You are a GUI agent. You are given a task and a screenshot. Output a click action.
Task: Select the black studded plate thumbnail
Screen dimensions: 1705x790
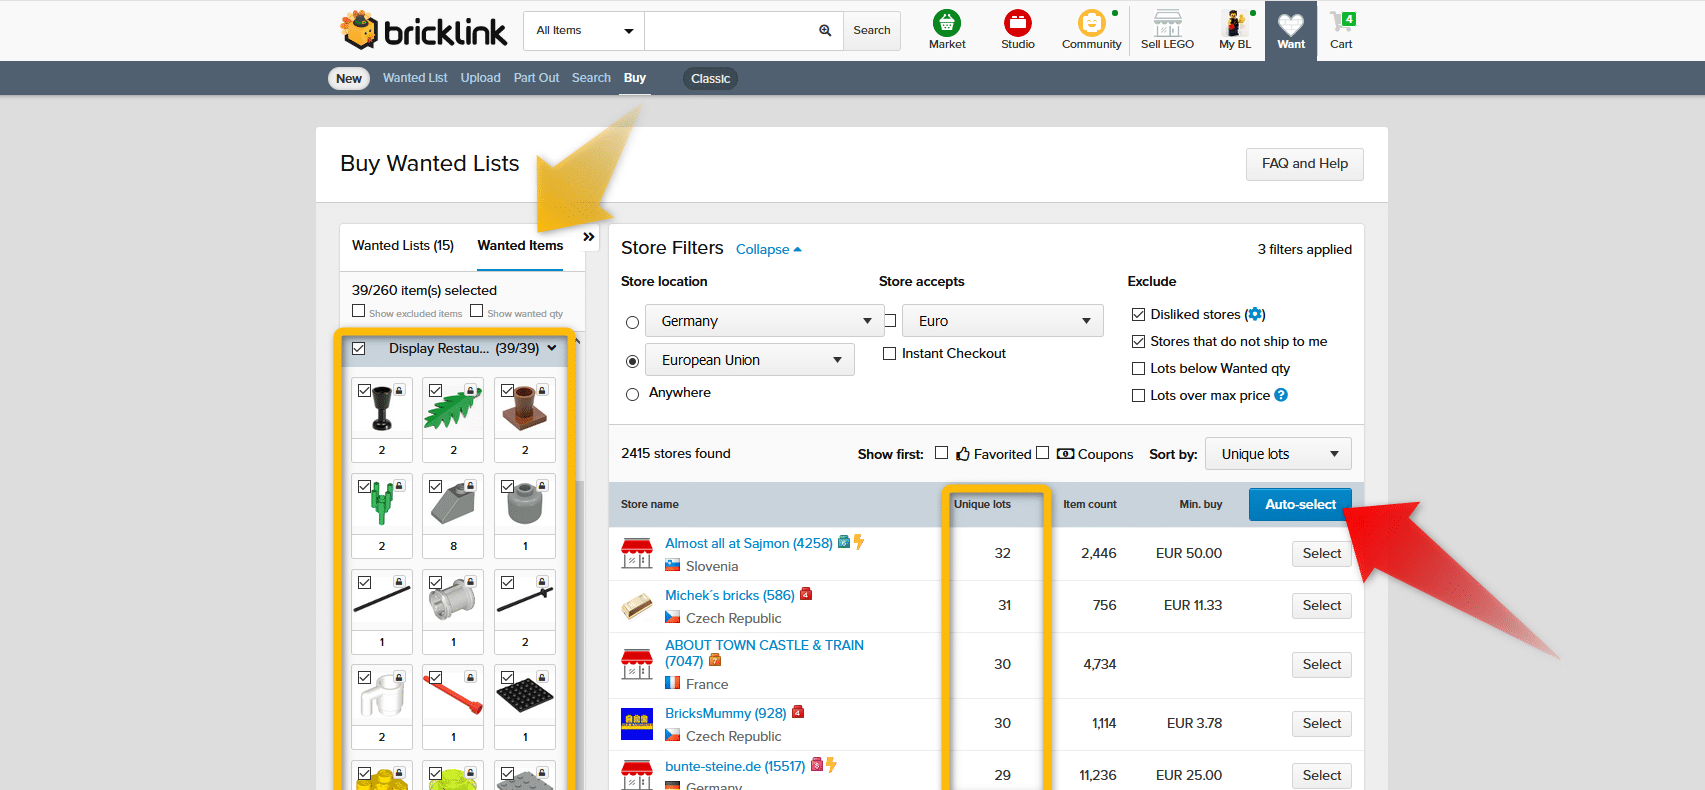coord(525,695)
